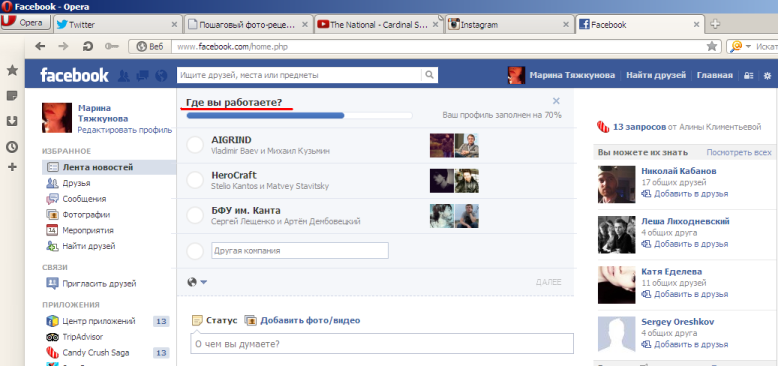
Task: Reload the page with refresh icon
Action: point(88,47)
